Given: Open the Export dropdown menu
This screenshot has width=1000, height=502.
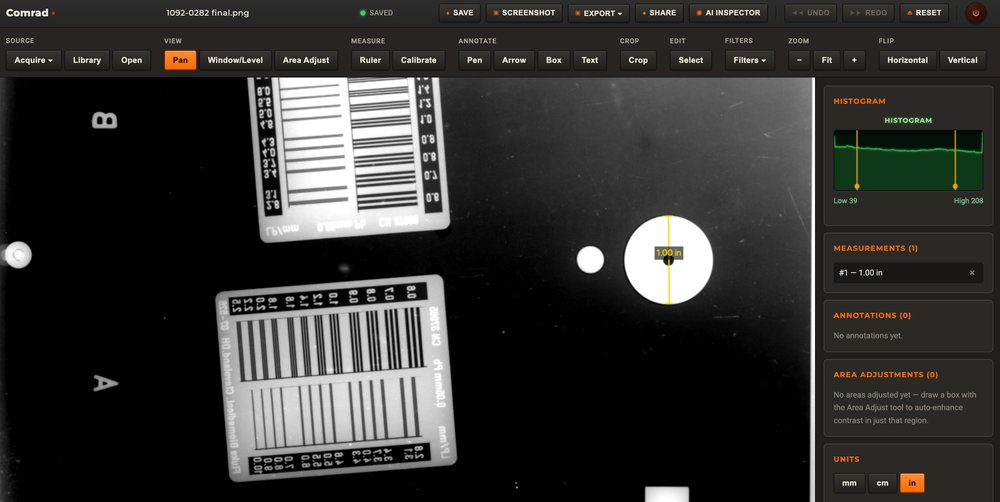Looking at the screenshot, I should click(x=598, y=13).
